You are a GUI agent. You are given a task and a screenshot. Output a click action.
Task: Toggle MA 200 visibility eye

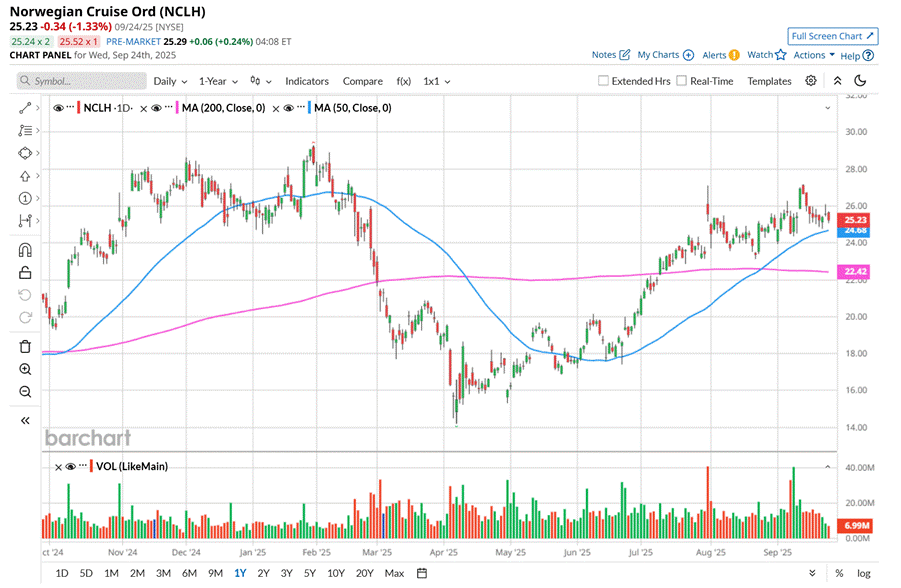coord(156,108)
